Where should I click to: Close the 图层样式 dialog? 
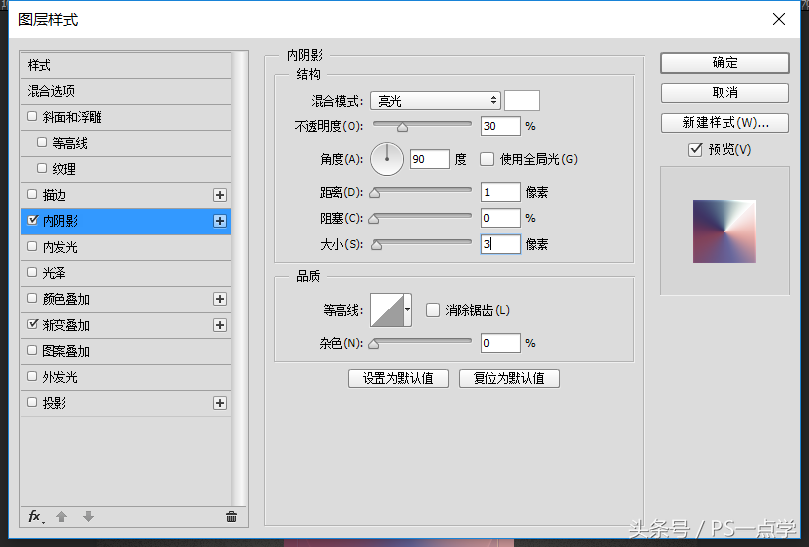(779, 19)
